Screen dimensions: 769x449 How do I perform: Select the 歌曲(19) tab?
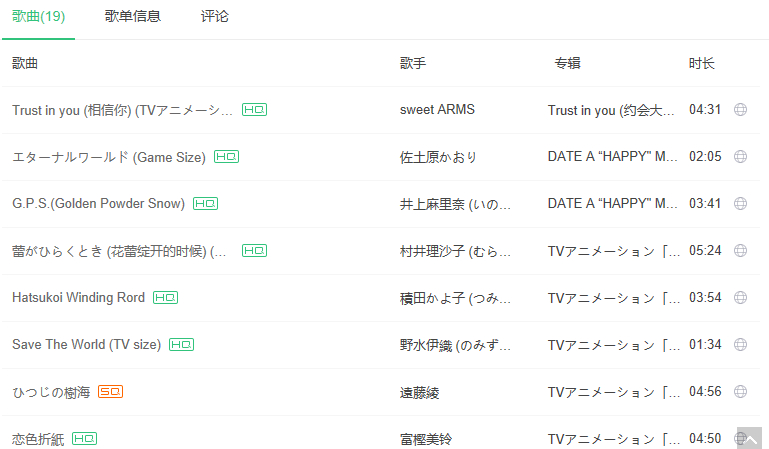point(38,16)
